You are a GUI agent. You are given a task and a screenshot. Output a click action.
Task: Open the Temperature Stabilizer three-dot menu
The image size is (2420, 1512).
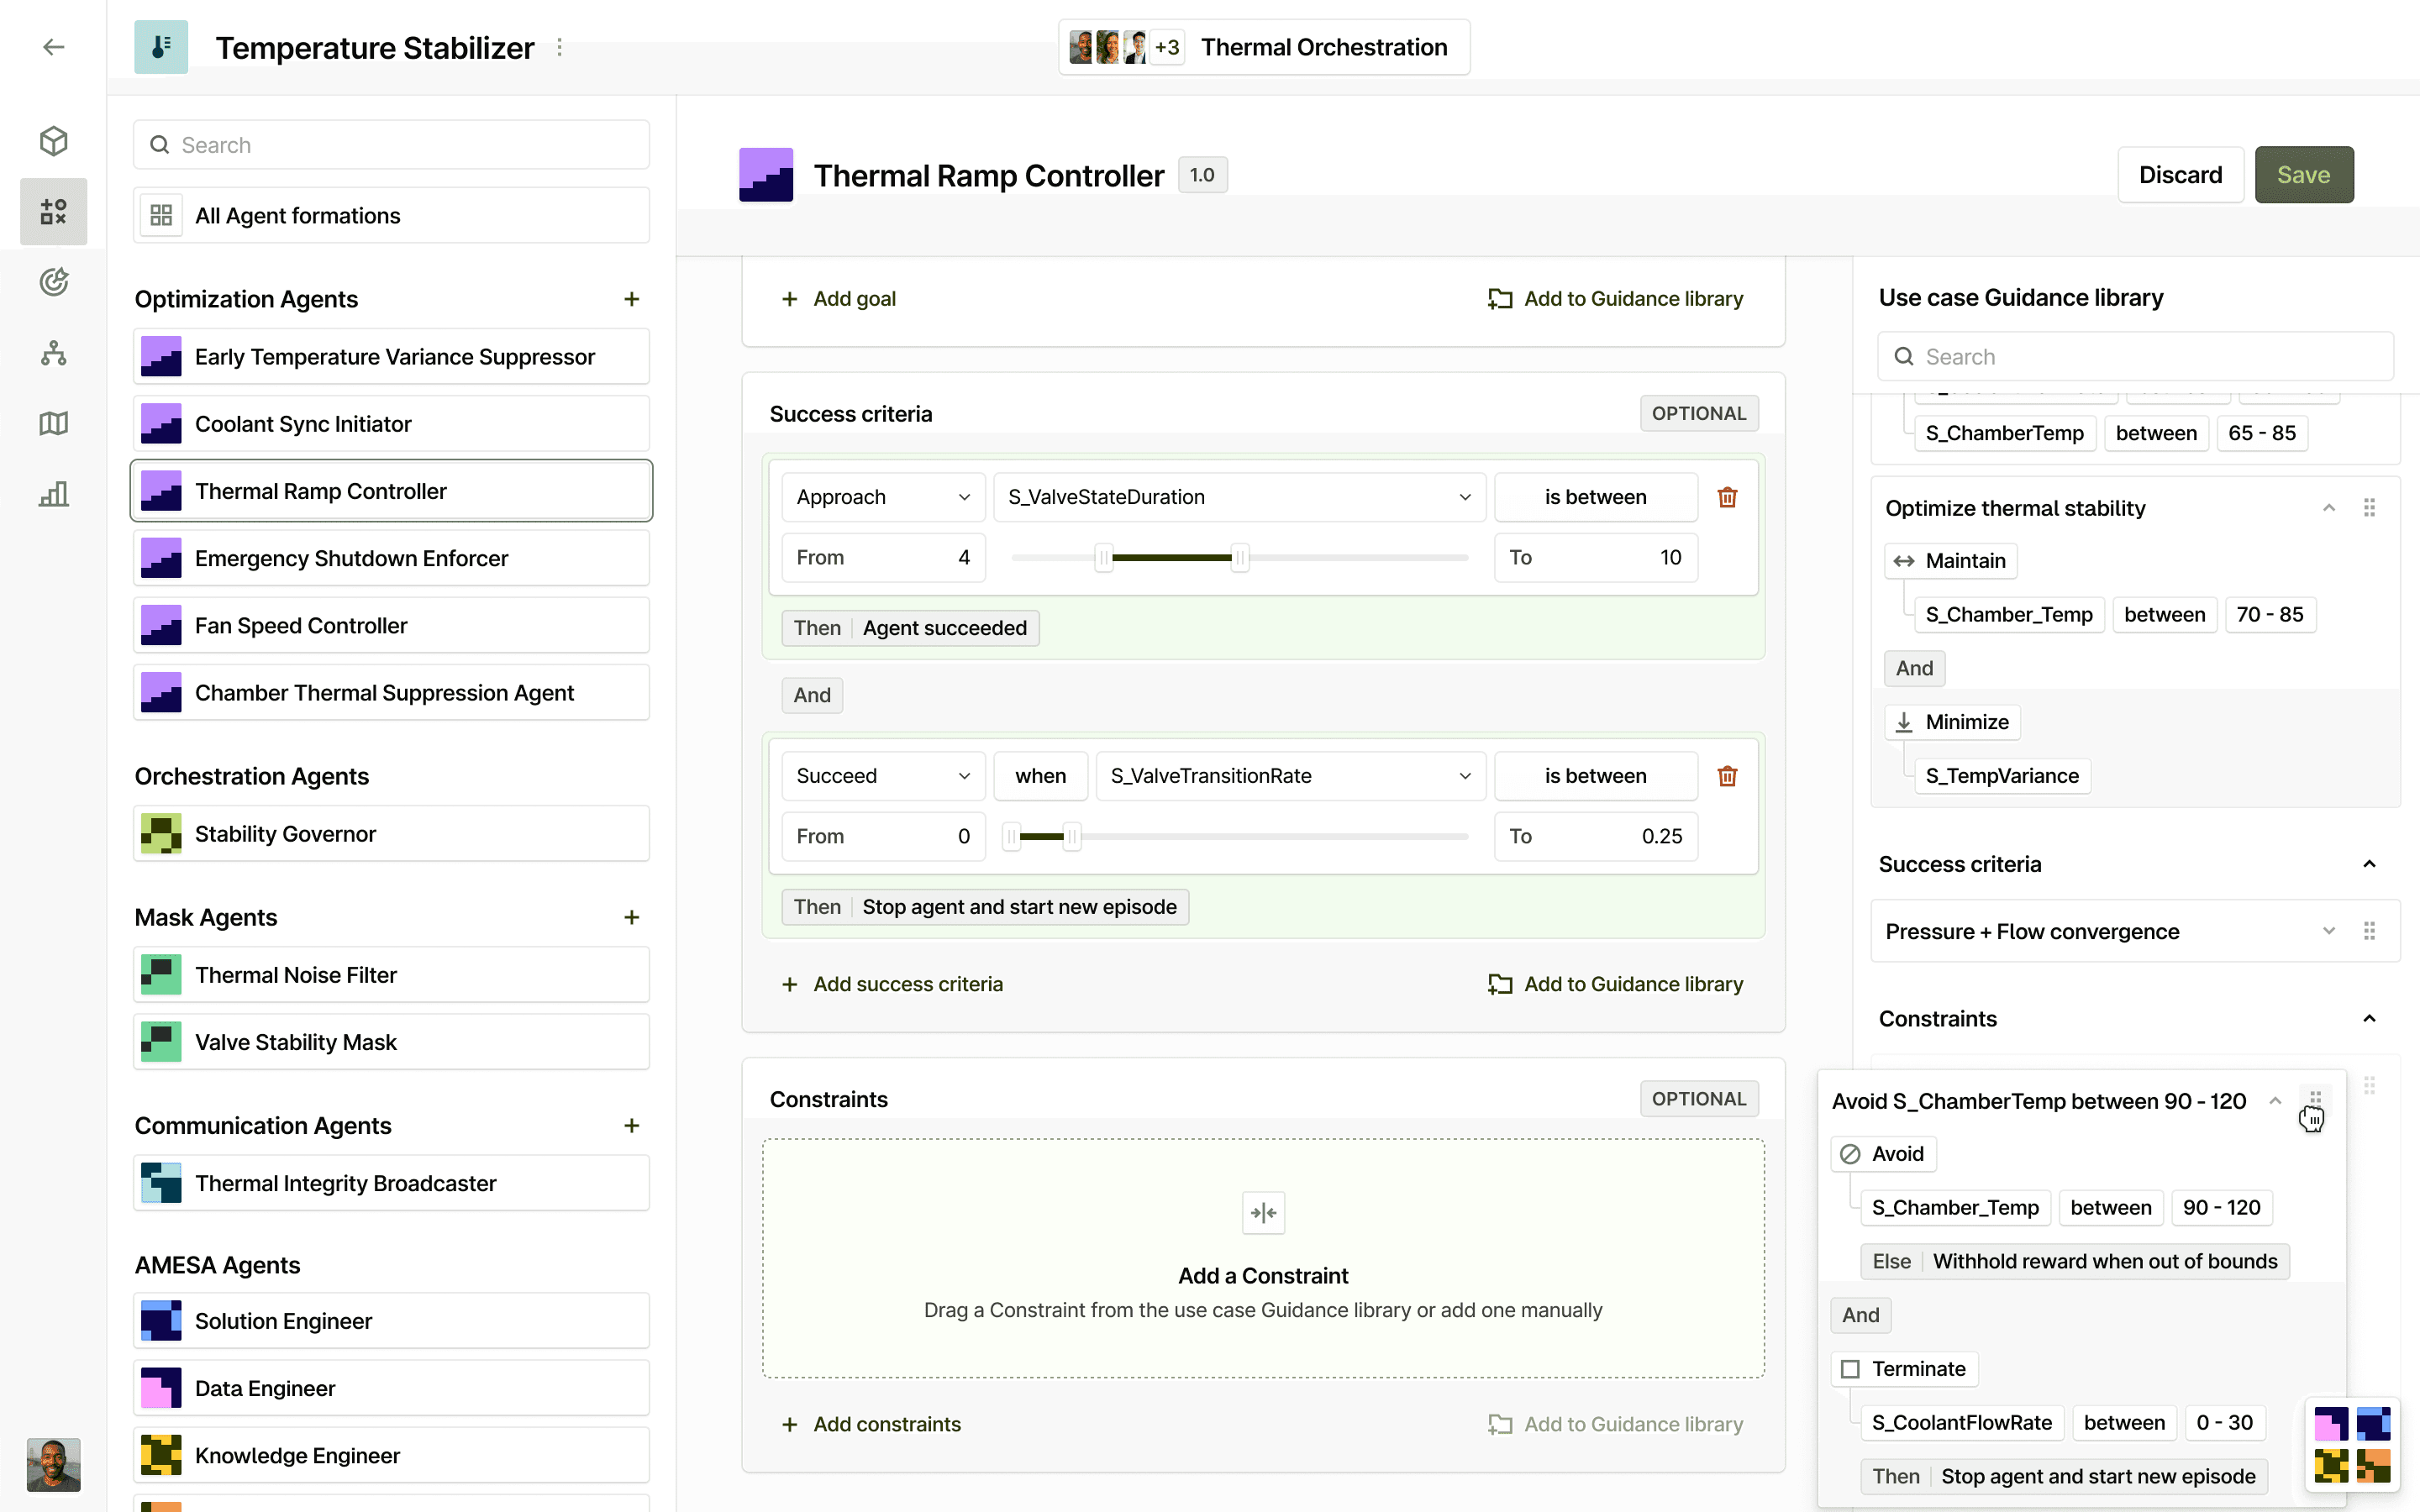(560, 46)
